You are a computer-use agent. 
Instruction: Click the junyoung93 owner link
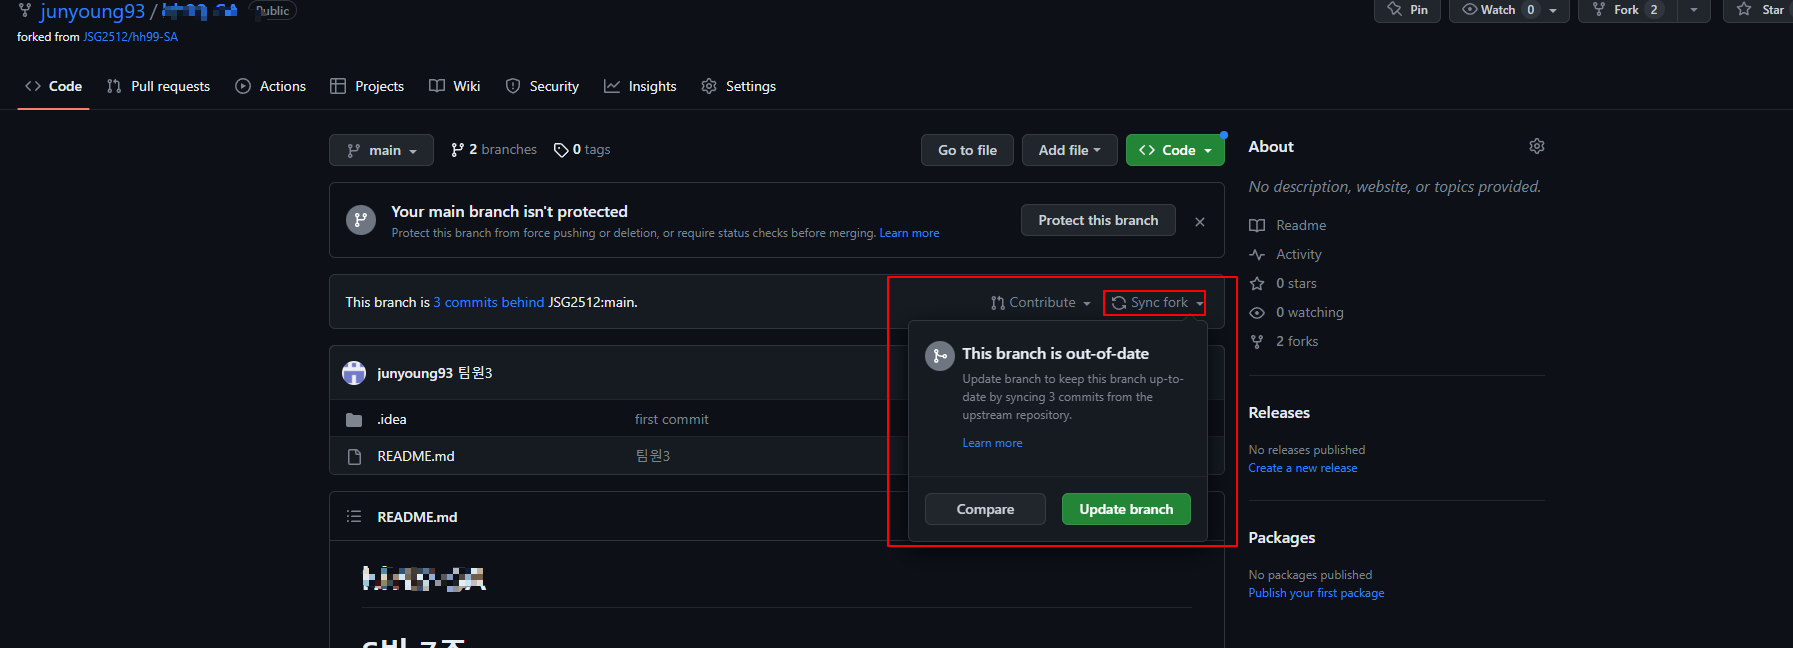92,12
